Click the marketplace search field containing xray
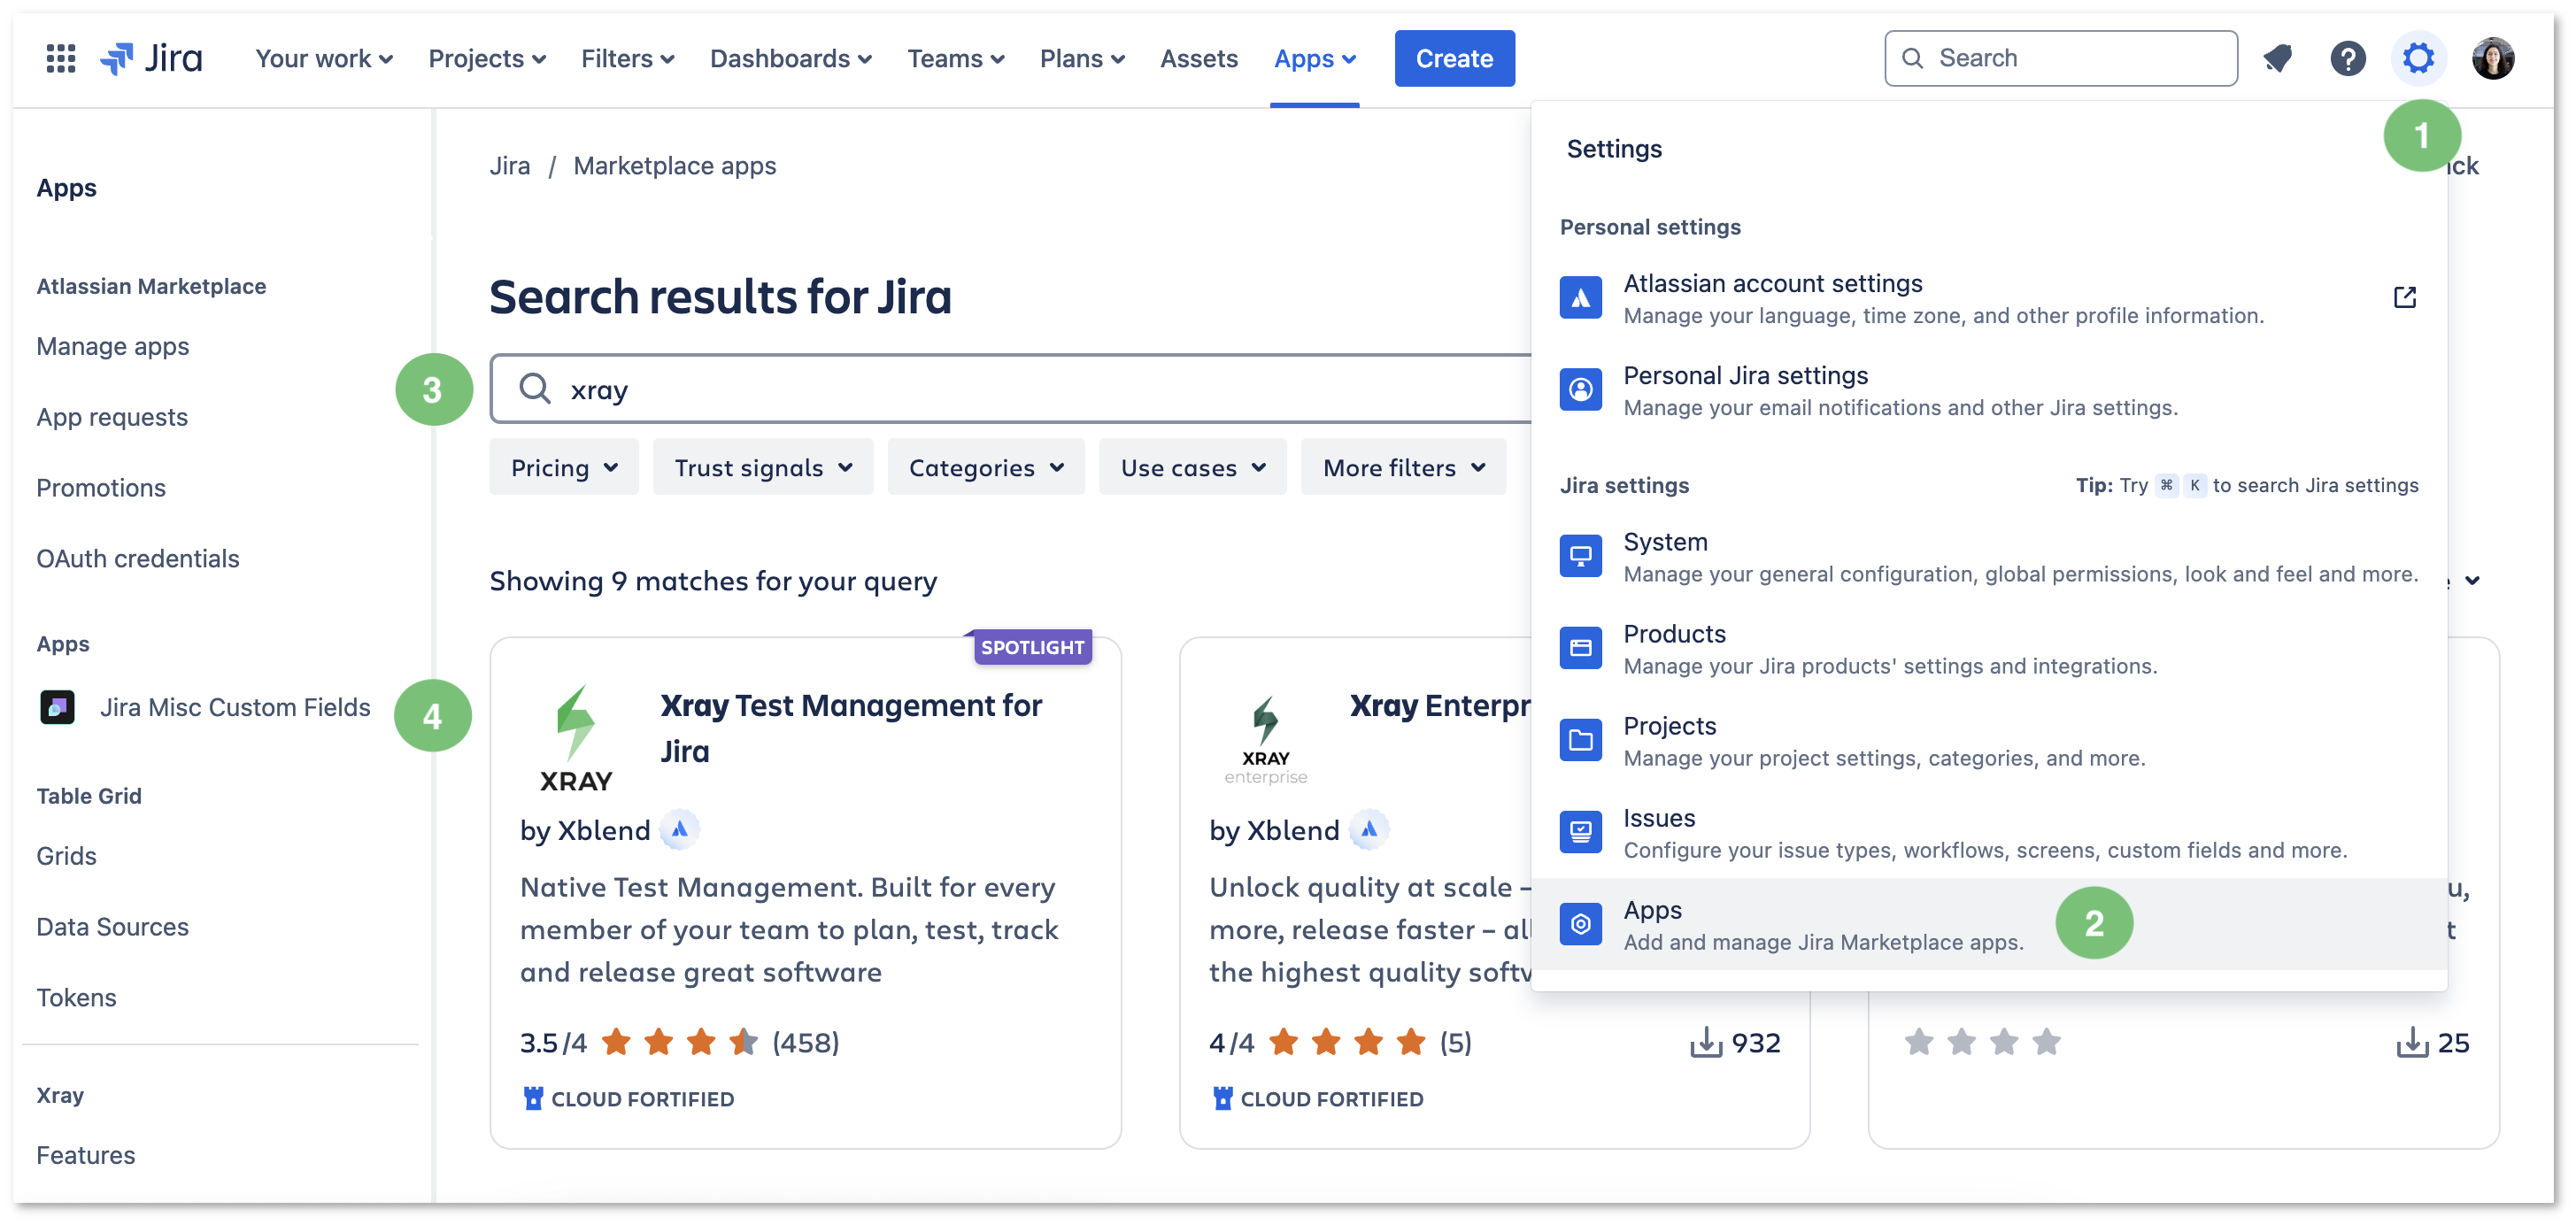Image resolution: width=2576 pixels, height=1225 pixels. tap(1010, 389)
